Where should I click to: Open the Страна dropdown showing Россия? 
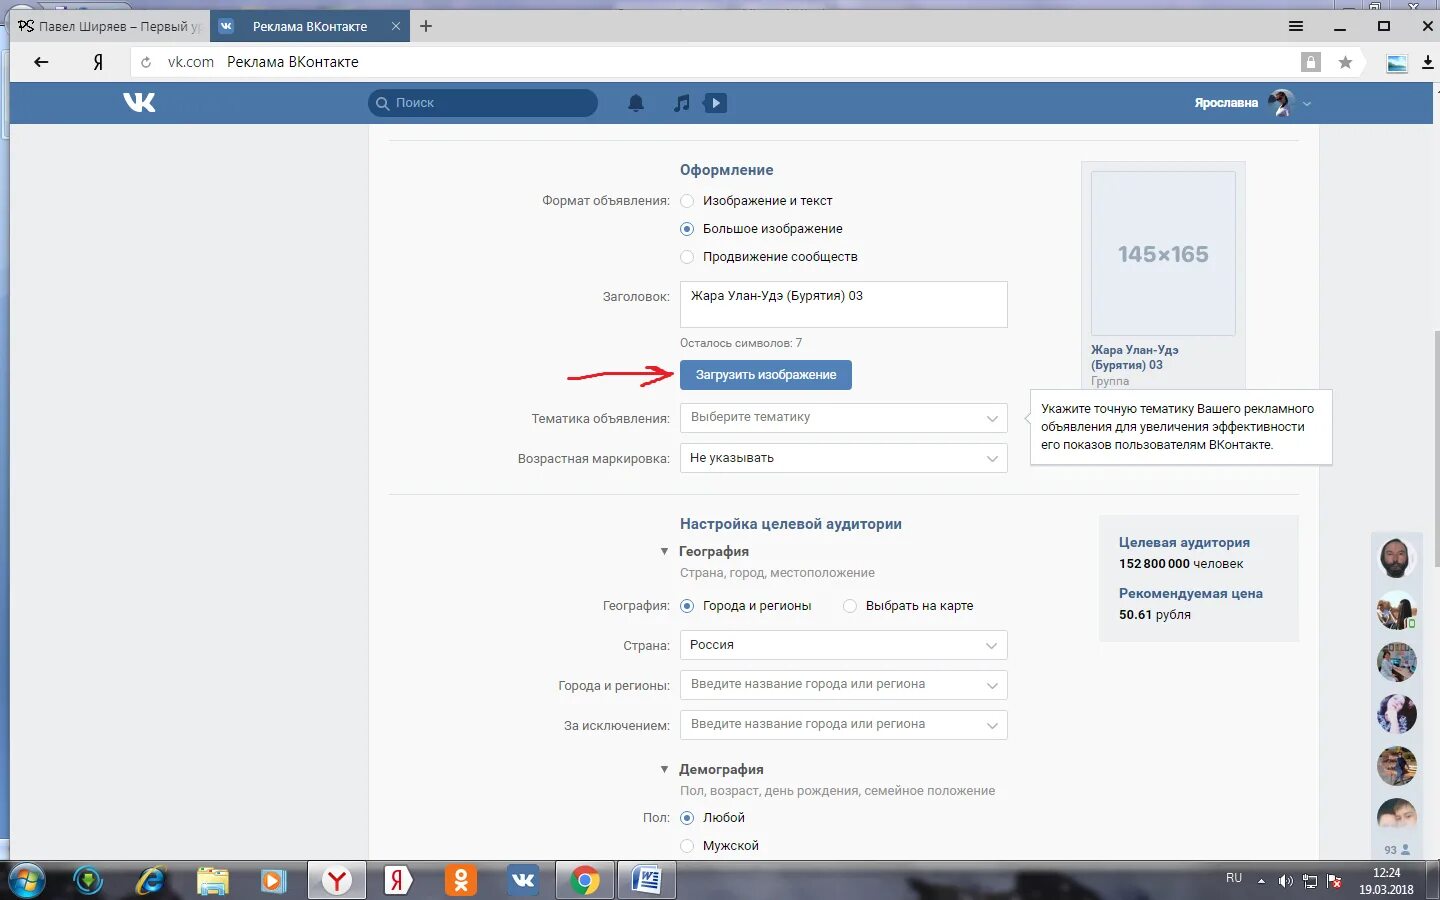point(843,645)
